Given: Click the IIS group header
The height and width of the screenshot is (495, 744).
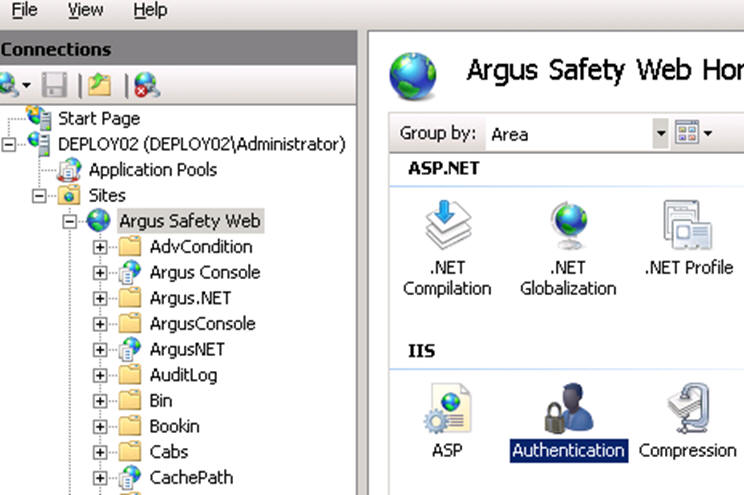Looking at the screenshot, I should pyautogui.click(x=421, y=351).
